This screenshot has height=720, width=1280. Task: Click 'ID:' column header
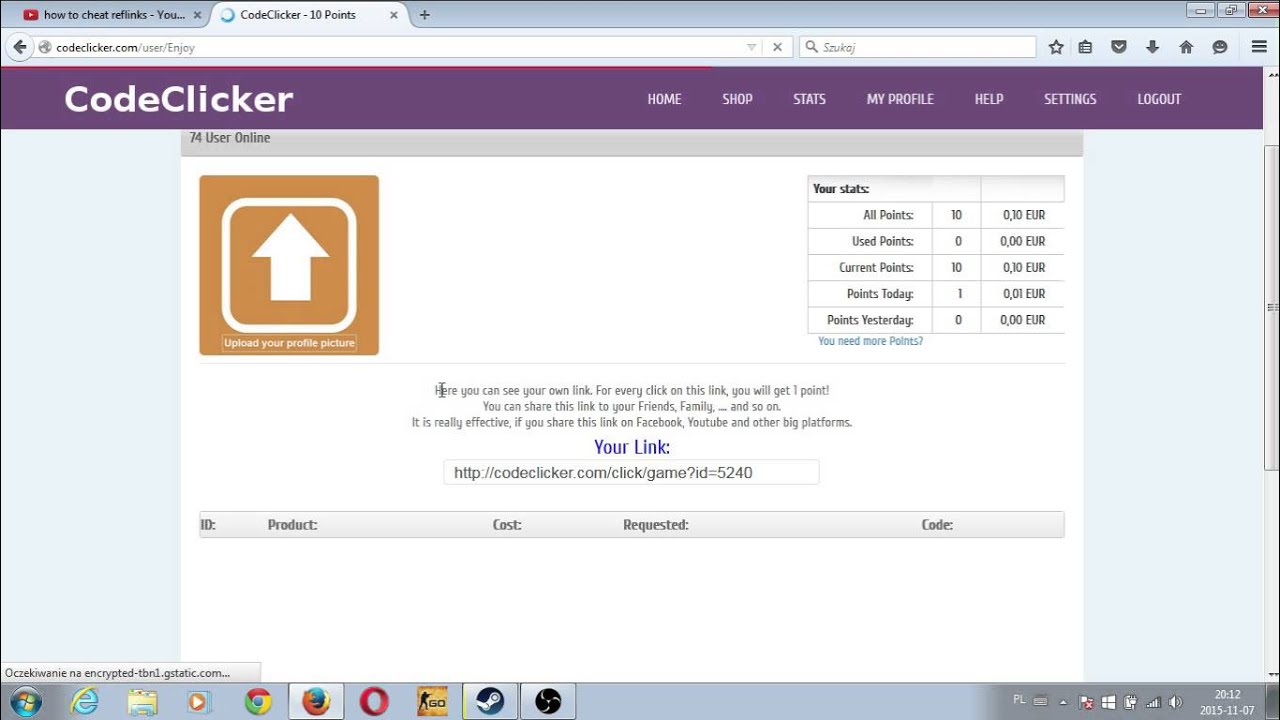point(208,525)
